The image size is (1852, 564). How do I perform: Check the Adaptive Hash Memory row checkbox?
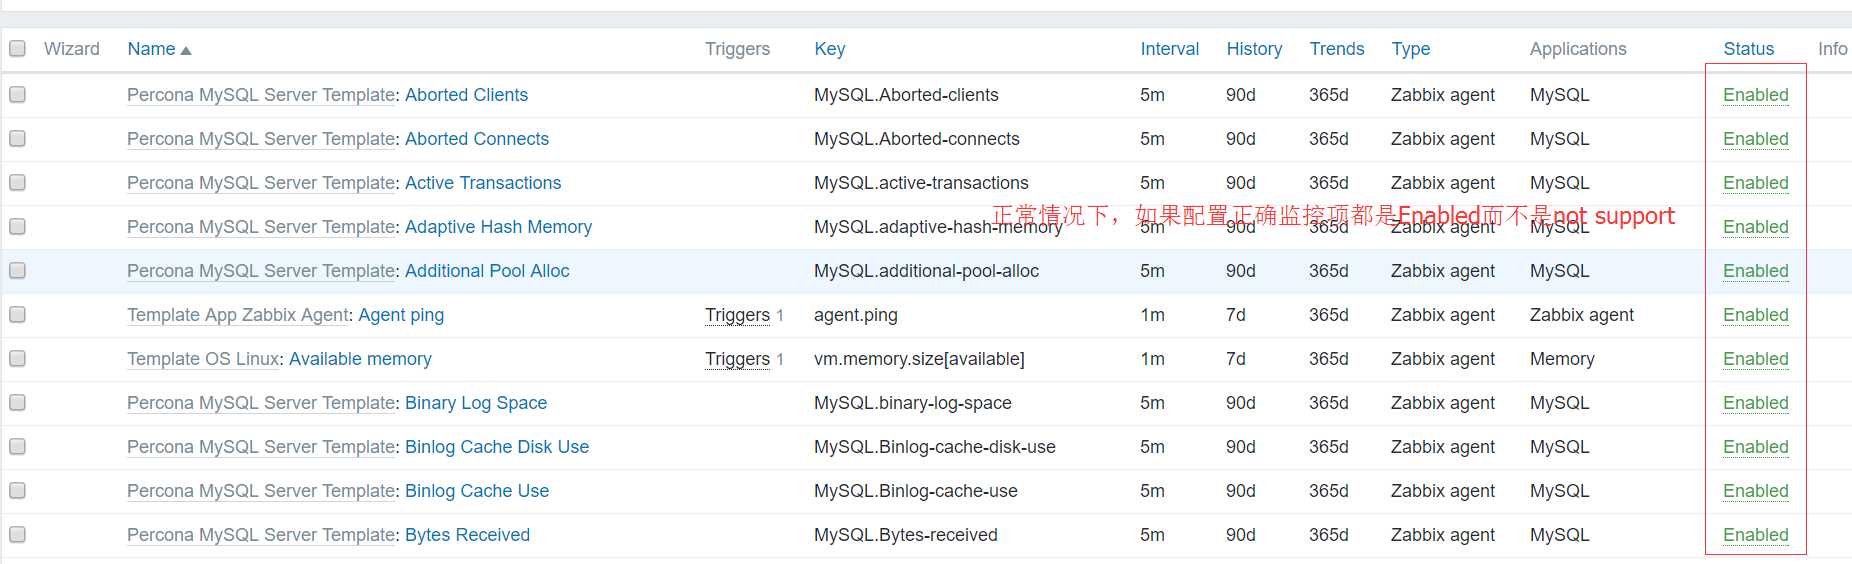point(17,226)
